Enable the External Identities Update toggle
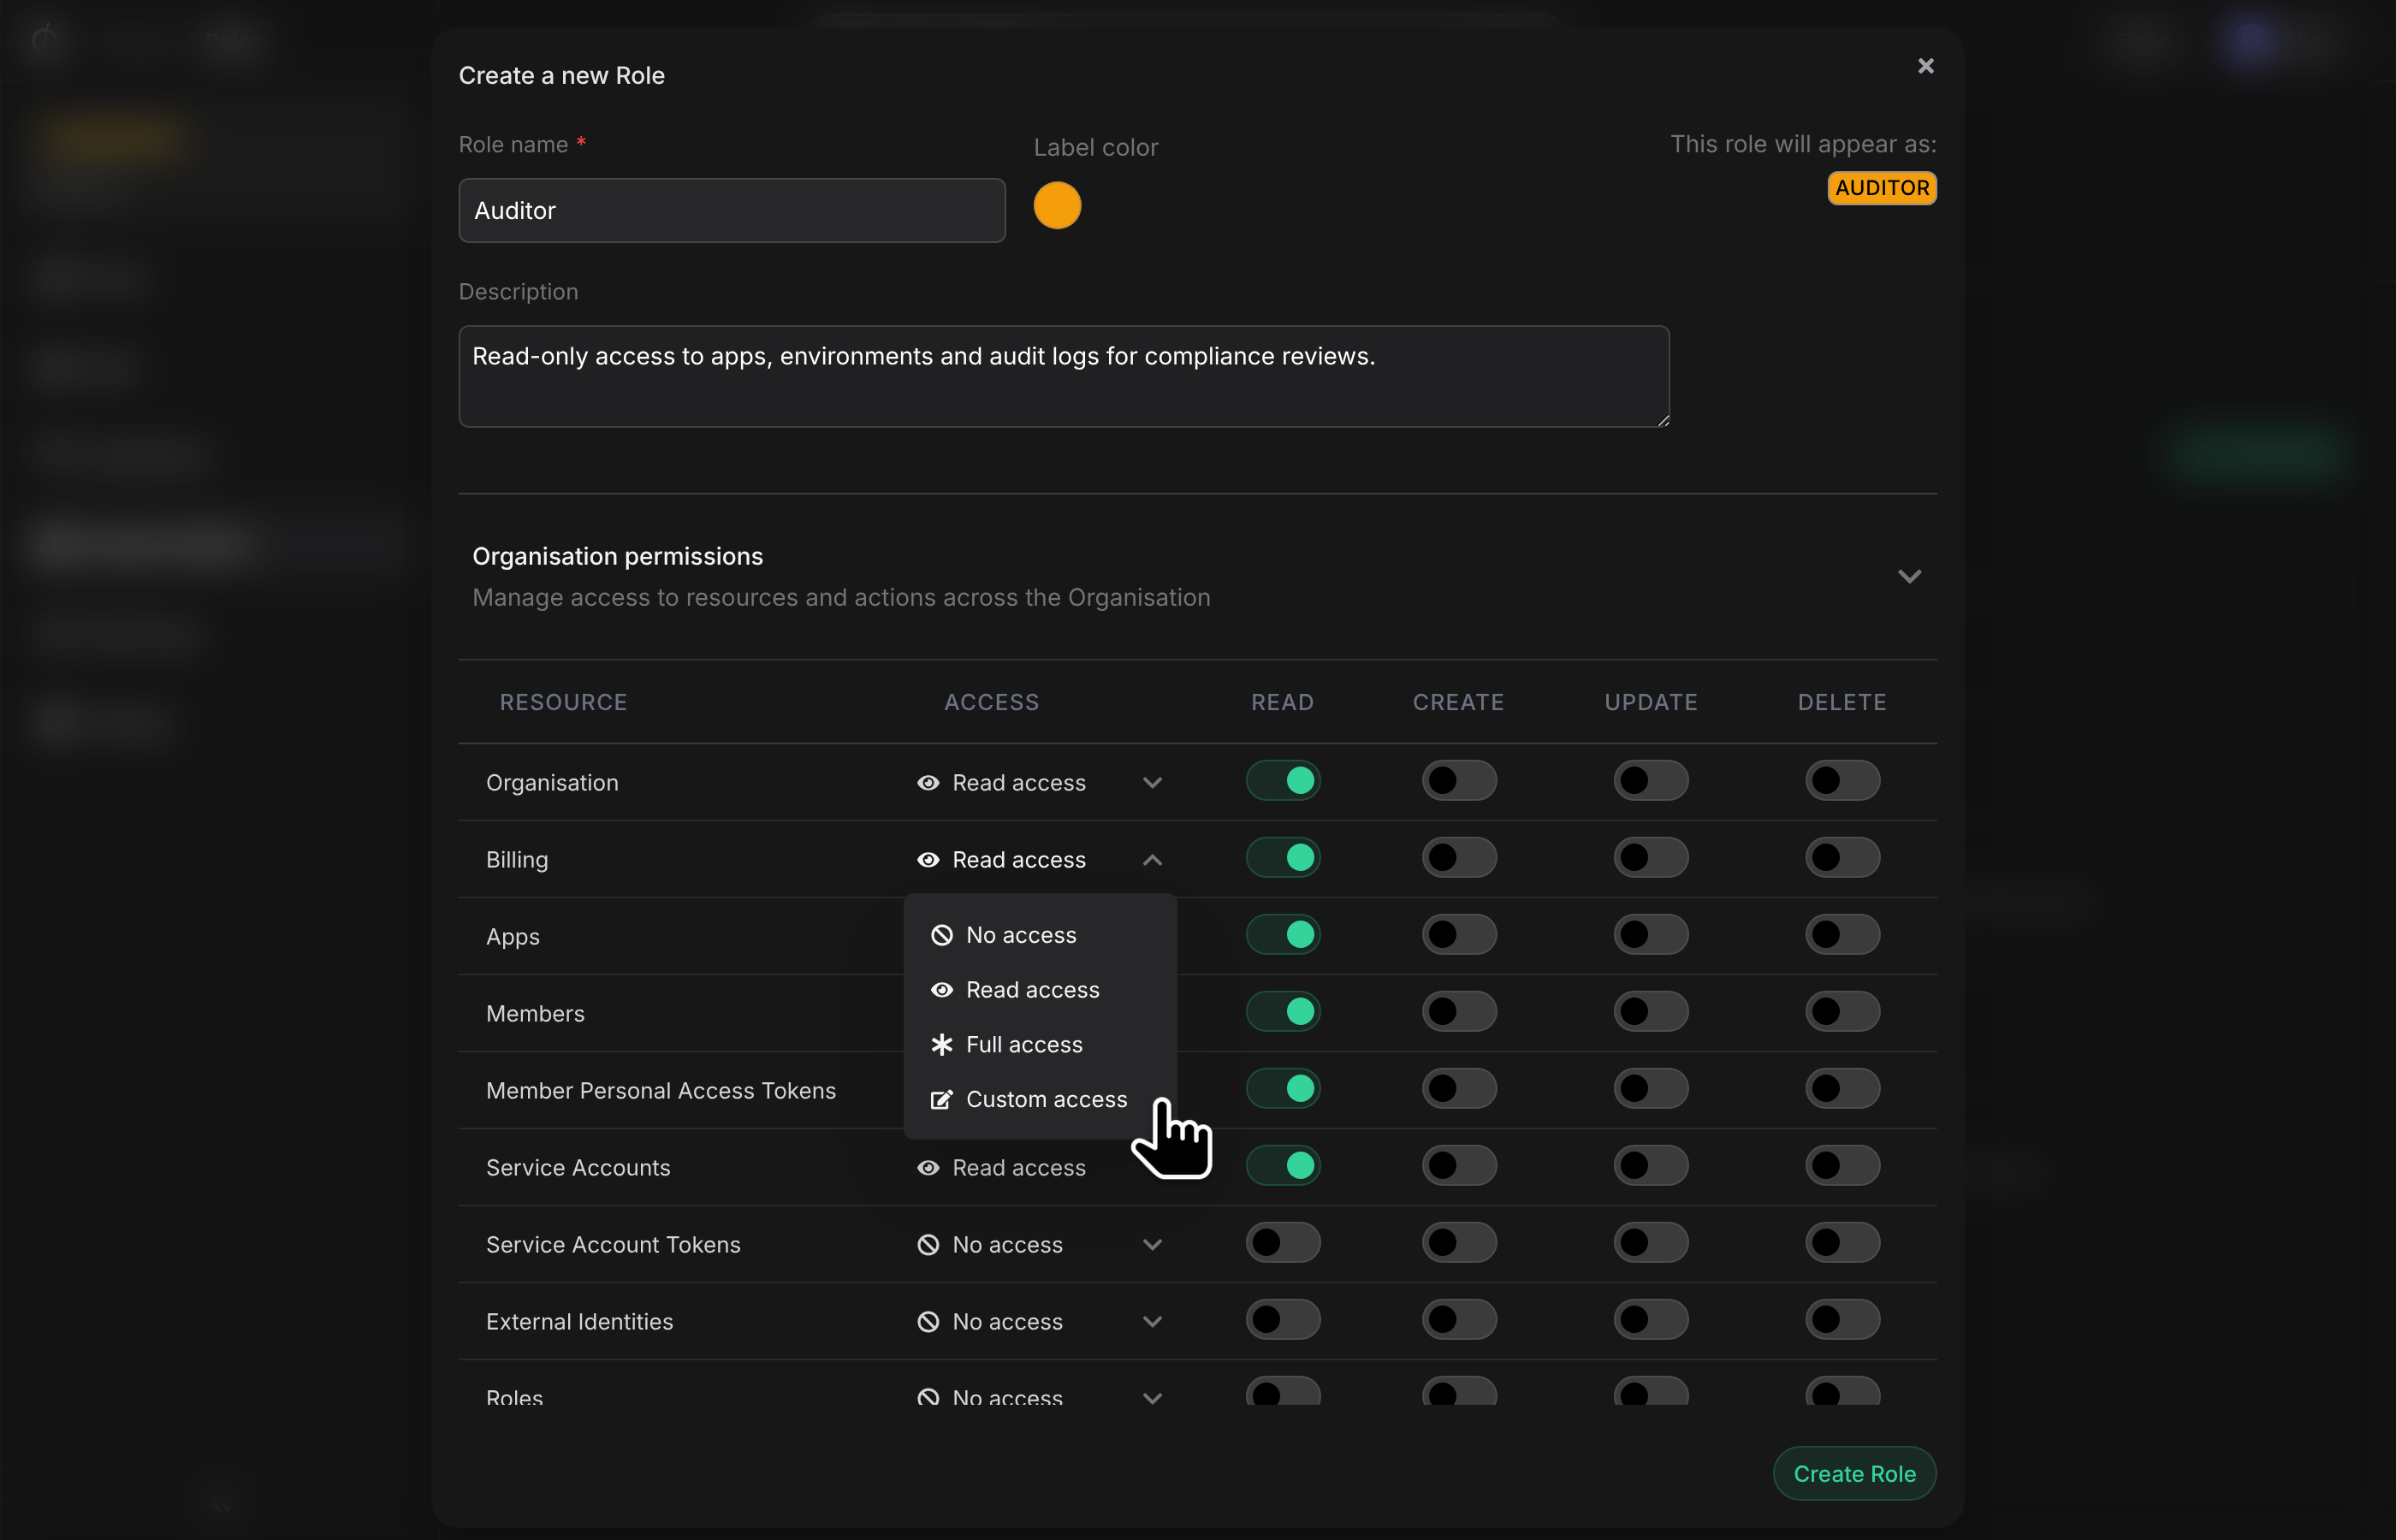This screenshot has width=2396, height=1540. [1651, 1319]
